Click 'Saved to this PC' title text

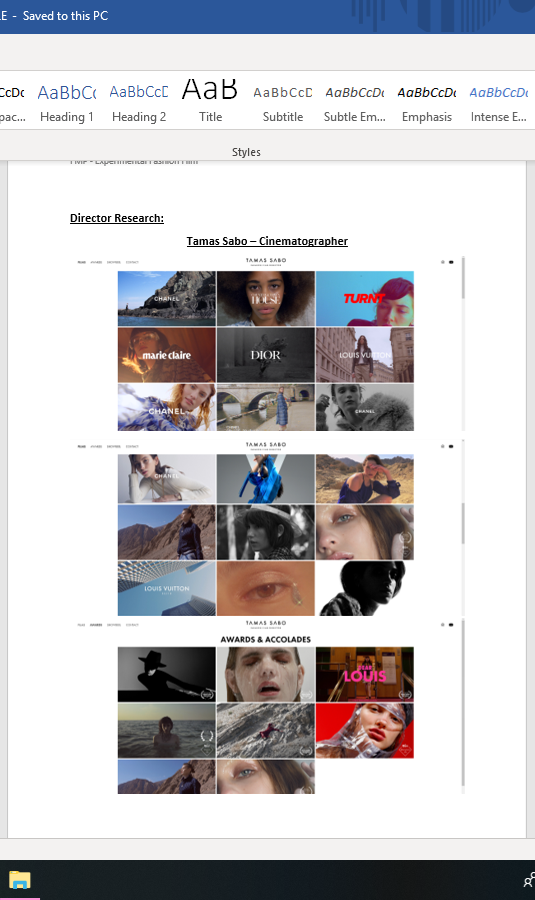tap(65, 16)
